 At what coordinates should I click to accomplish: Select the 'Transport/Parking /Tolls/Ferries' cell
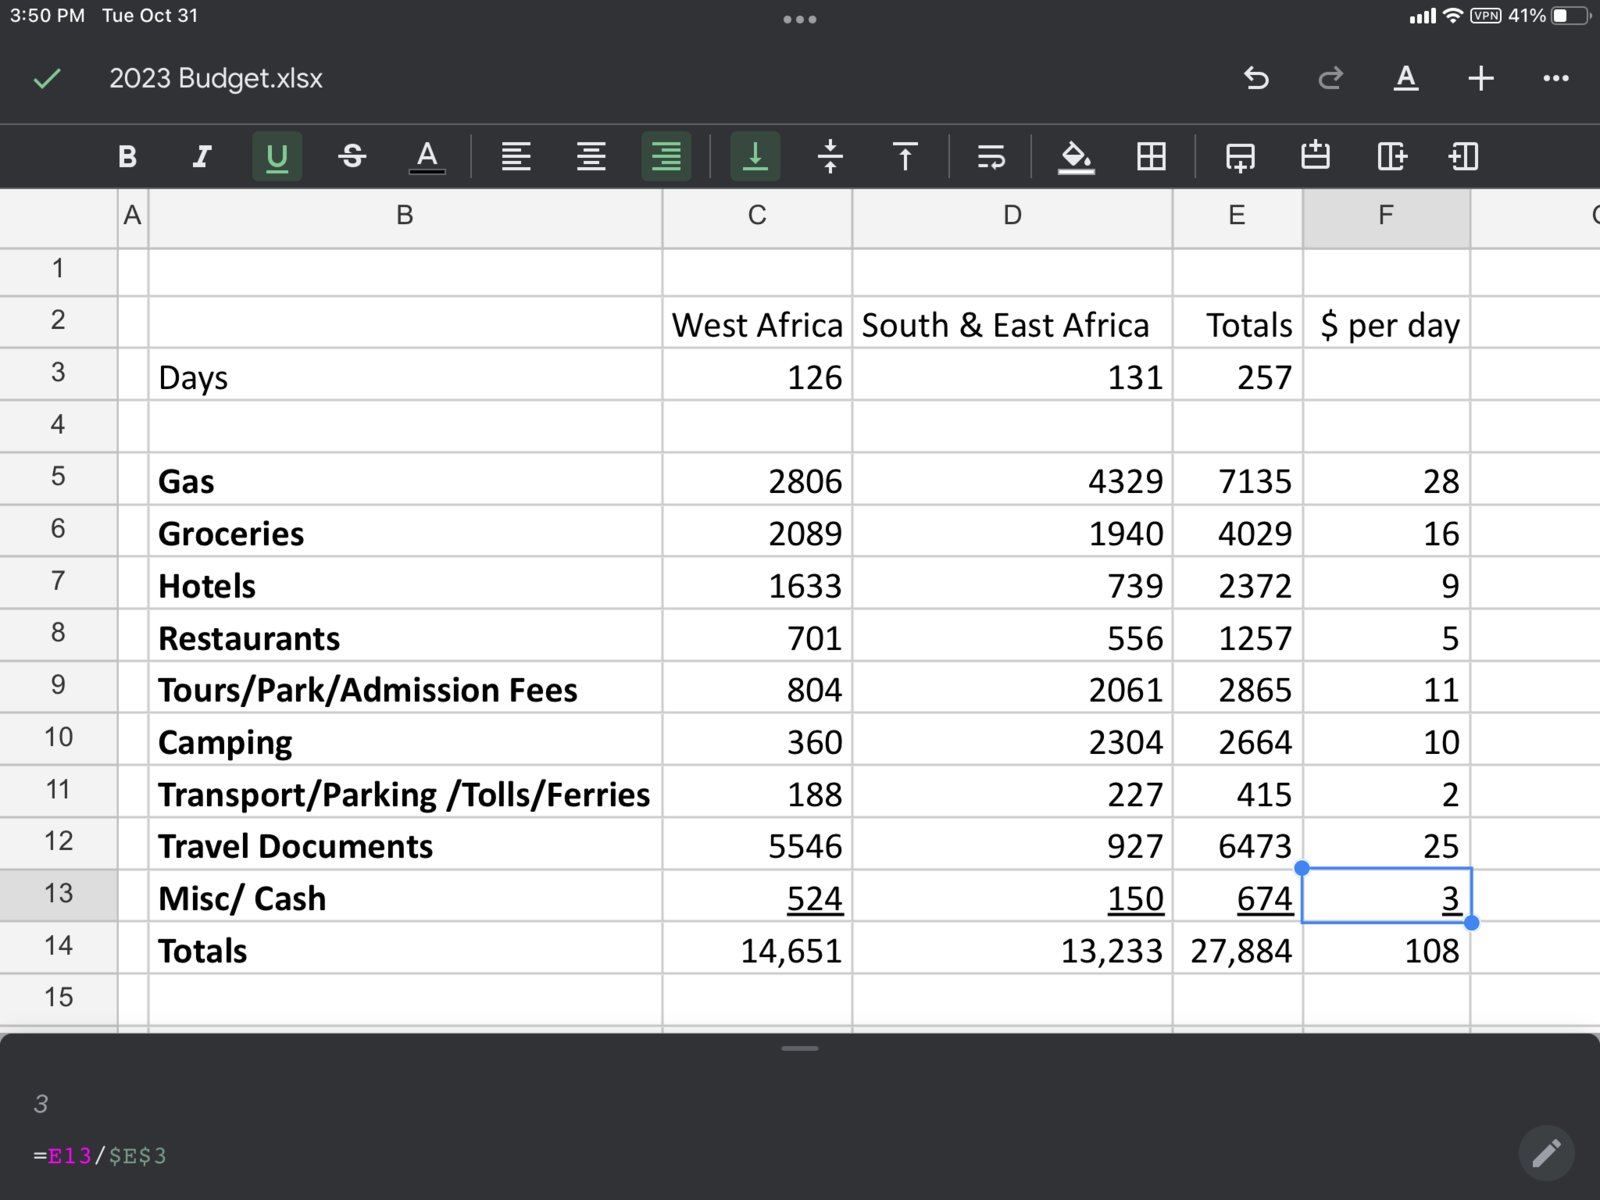(x=405, y=793)
